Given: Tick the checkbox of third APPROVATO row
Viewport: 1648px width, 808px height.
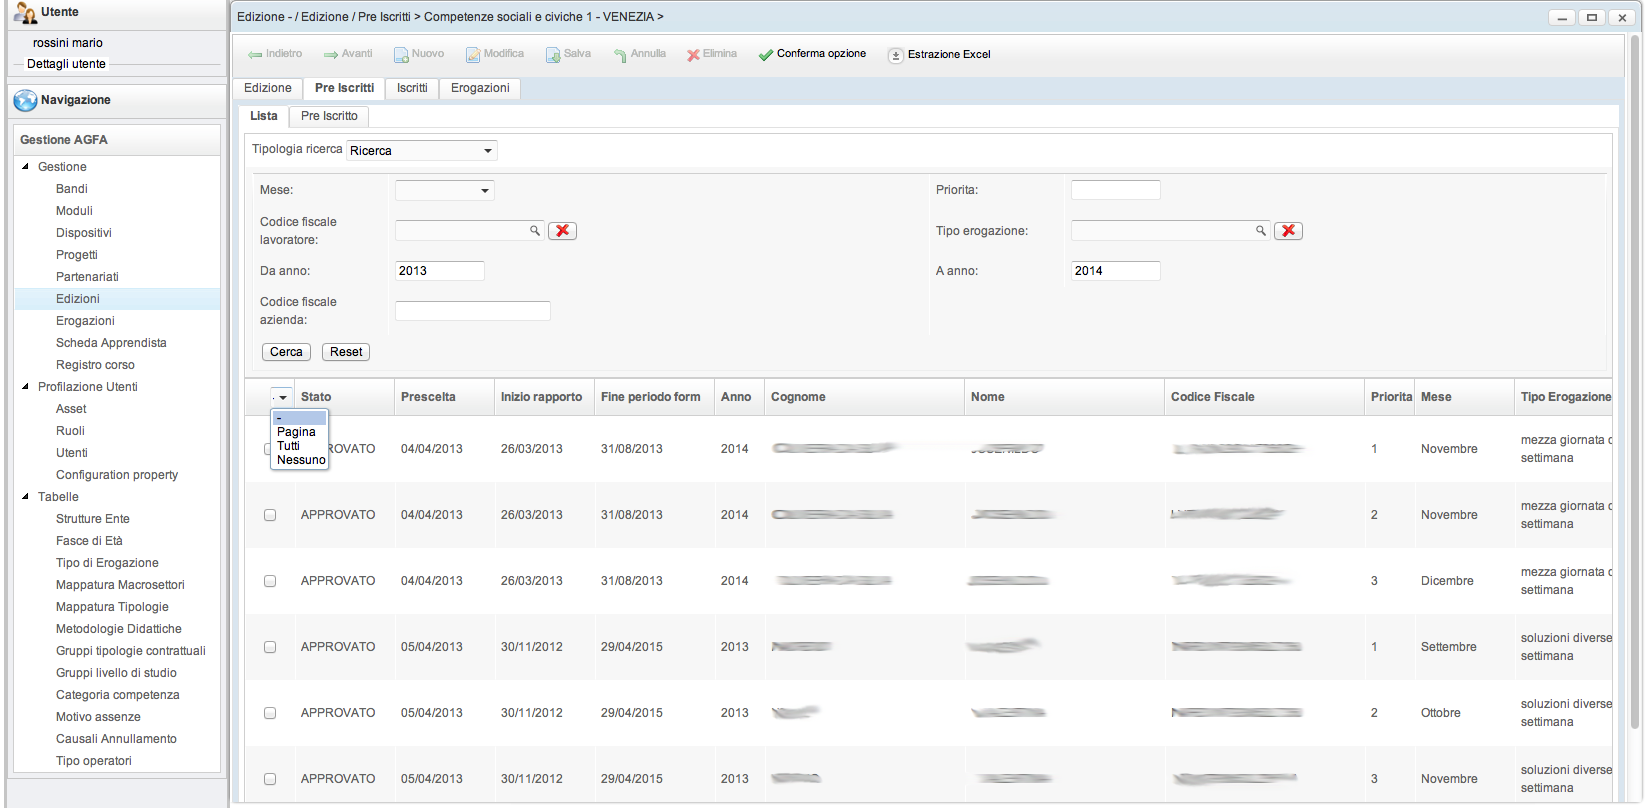Looking at the screenshot, I should (x=270, y=581).
